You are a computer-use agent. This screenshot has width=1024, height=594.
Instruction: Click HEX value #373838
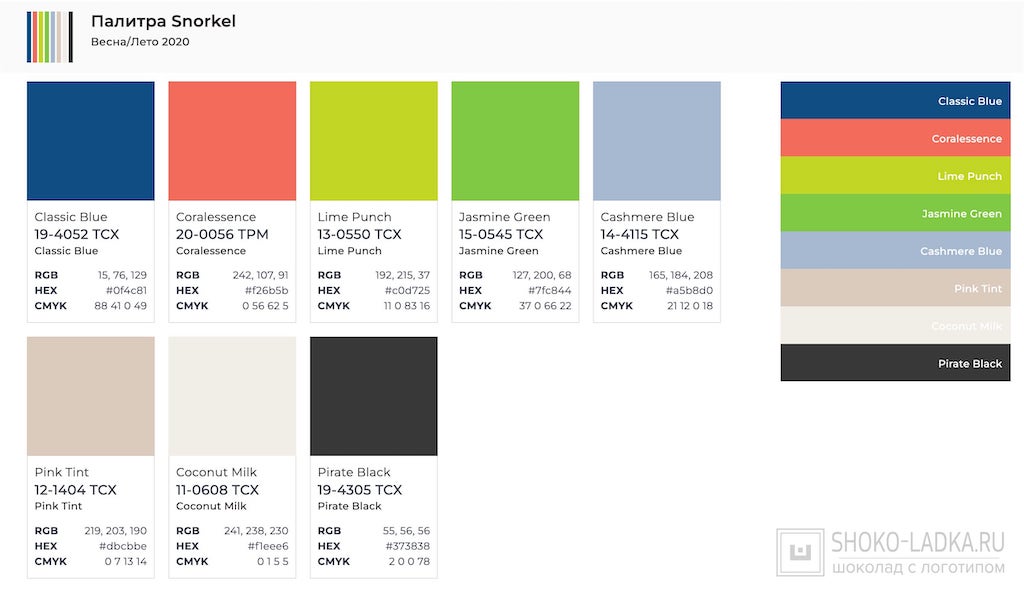click(x=408, y=546)
